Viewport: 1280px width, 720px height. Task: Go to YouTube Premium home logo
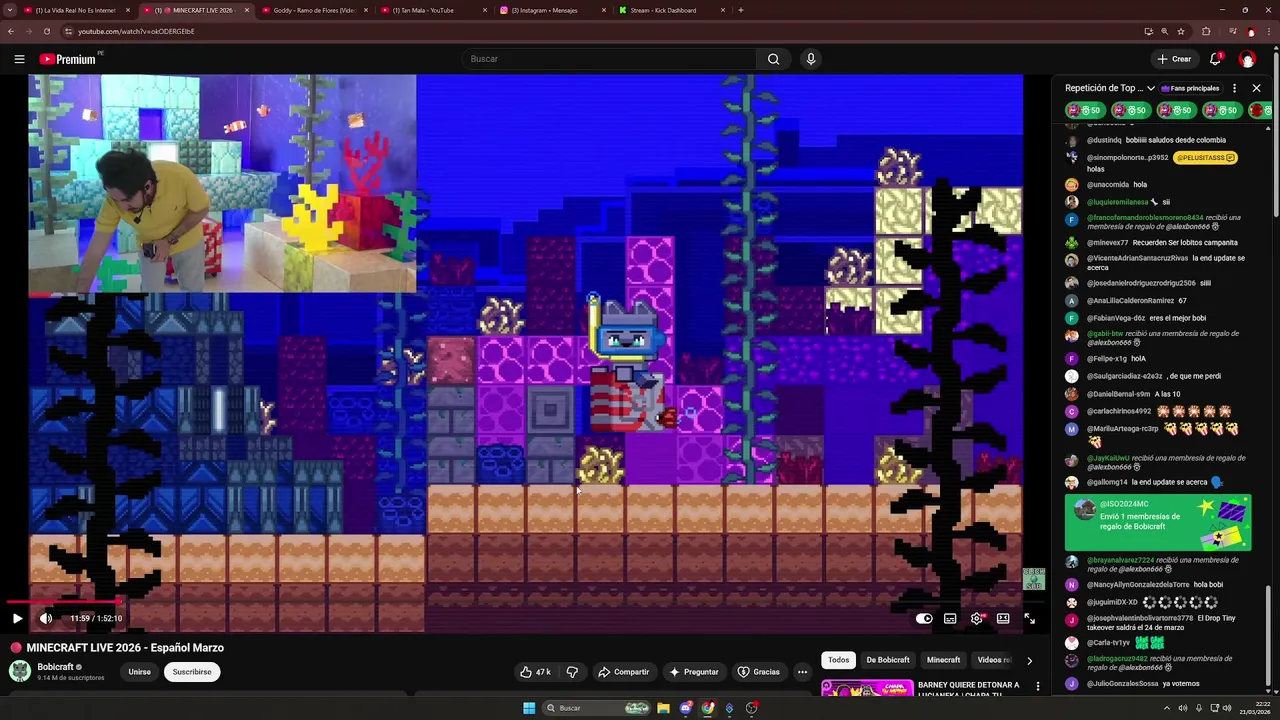[x=68, y=59]
